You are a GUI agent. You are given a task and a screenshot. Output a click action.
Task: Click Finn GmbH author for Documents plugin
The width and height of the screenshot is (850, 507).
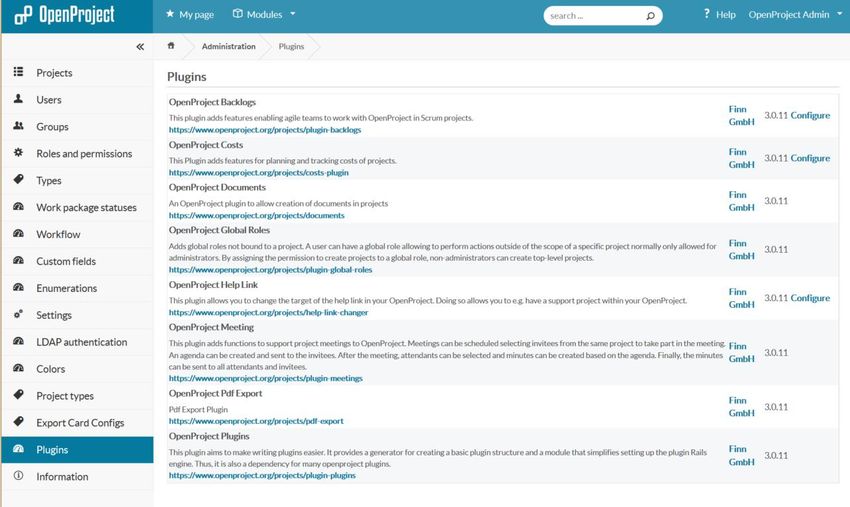point(741,201)
